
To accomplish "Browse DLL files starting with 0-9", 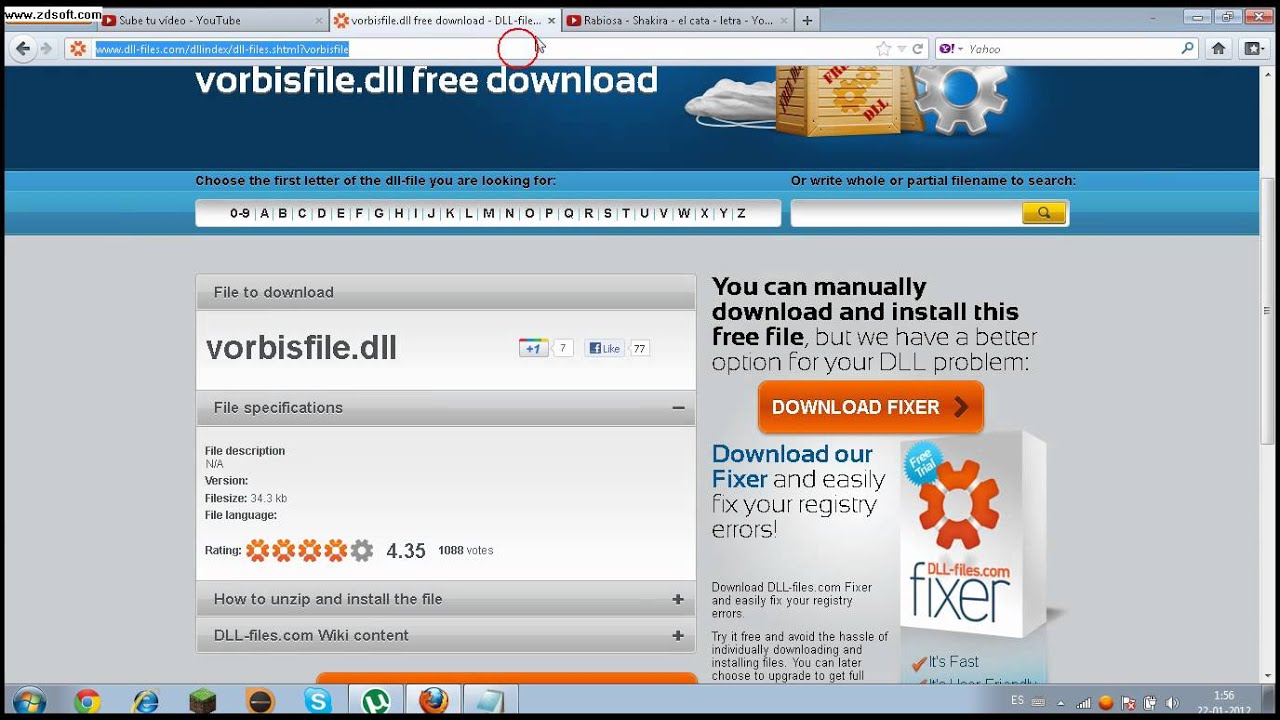I will (x=240, y=213).
